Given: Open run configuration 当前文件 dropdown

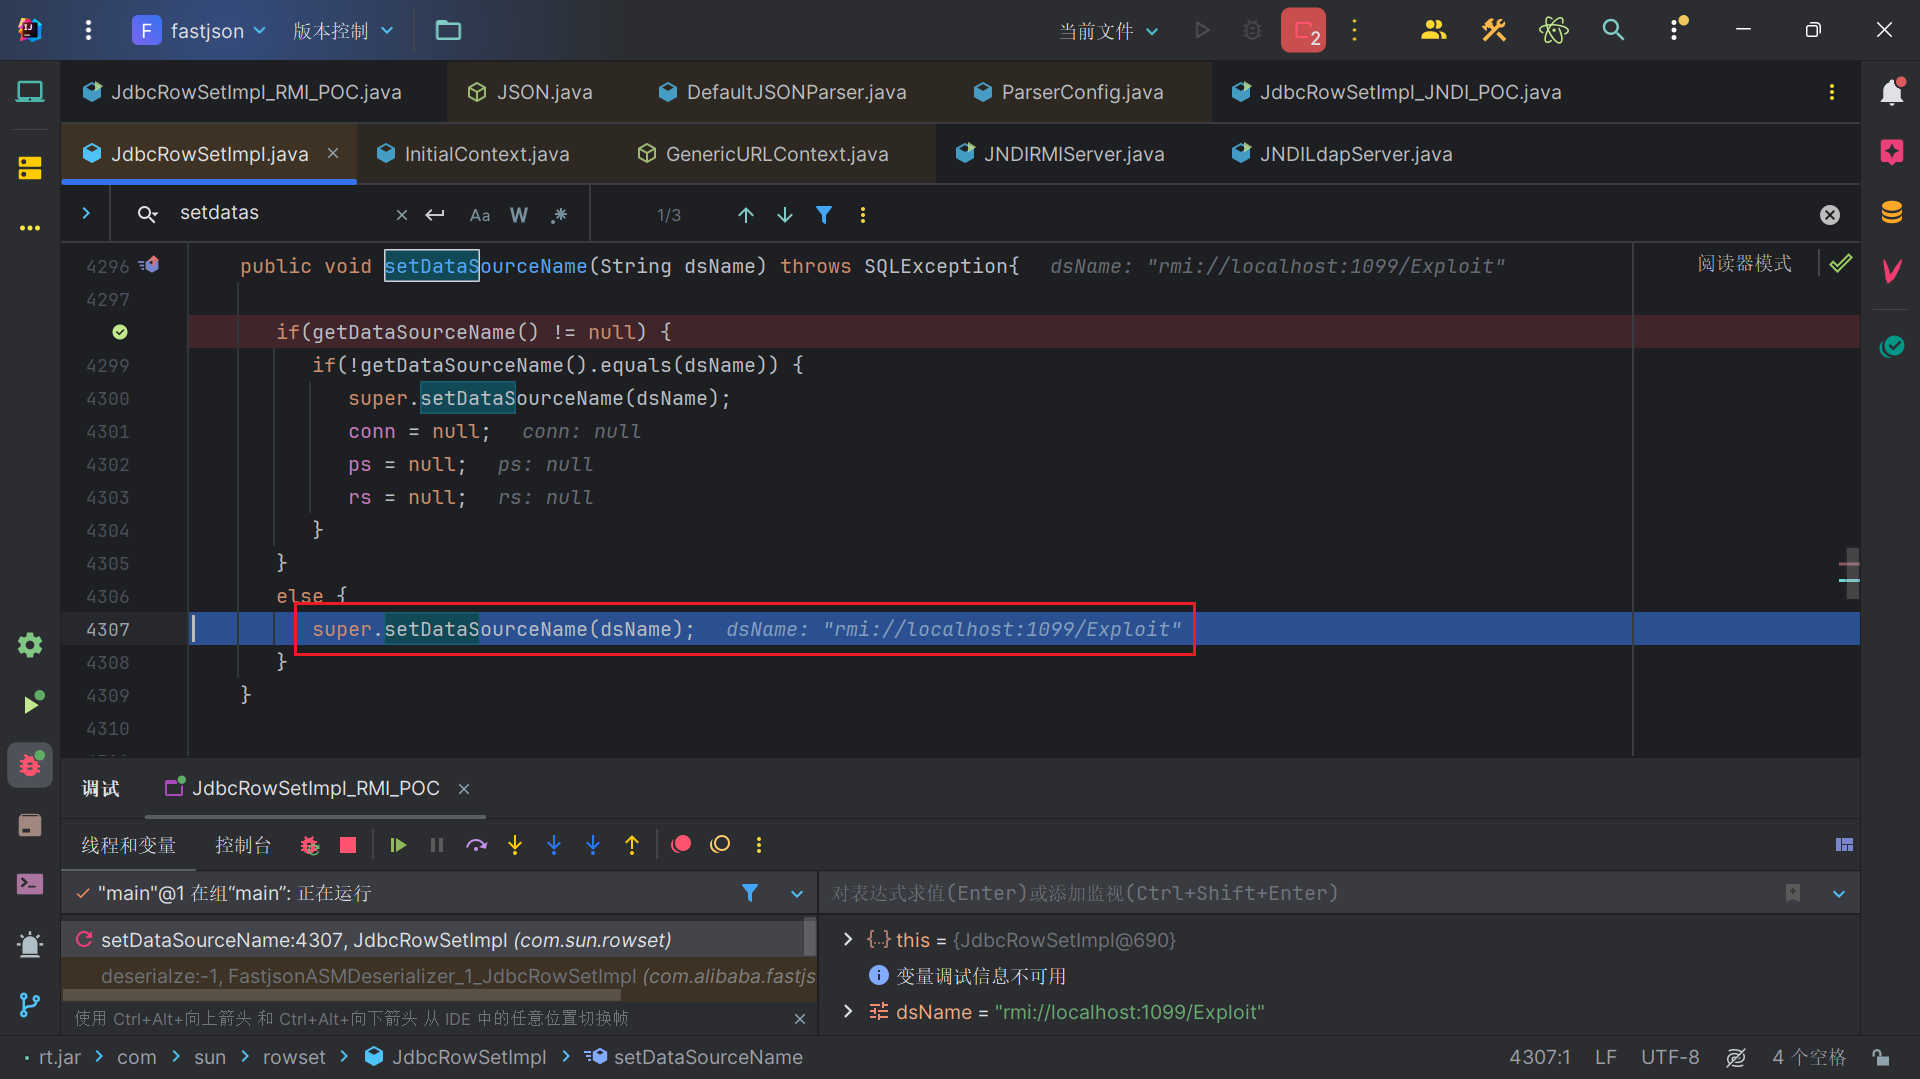Looking at the screenshot, I should pos(1109,31).
